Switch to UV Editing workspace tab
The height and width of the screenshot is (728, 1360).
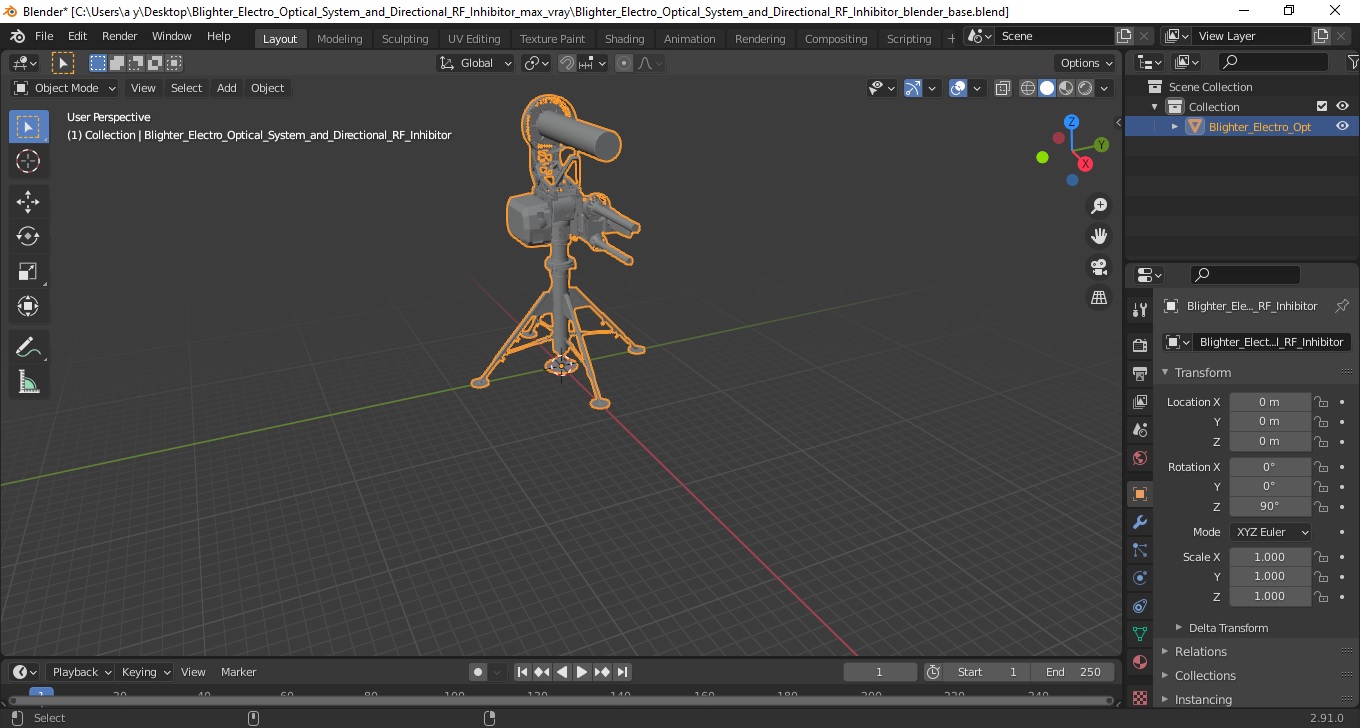[x=474, y=39]
